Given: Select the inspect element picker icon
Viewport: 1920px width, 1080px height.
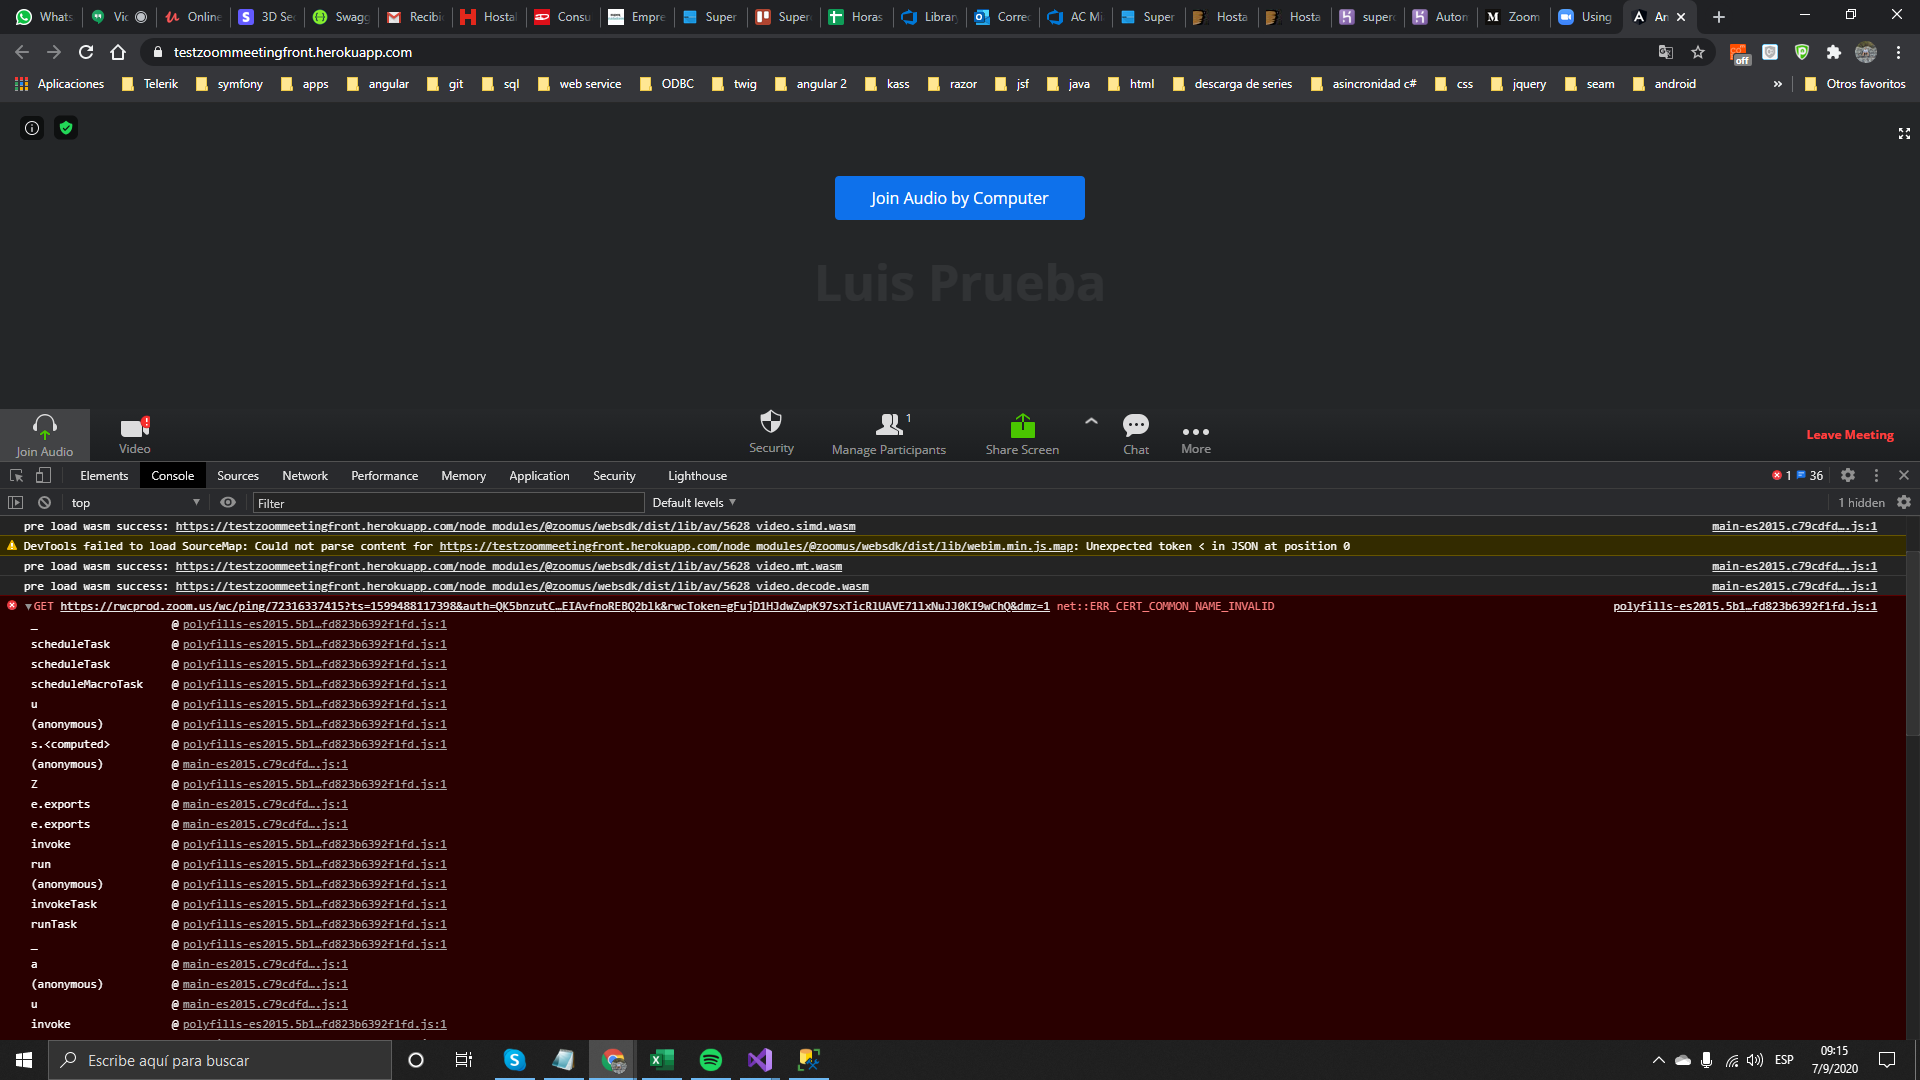Looking at the screenshot, I should coord(16,476).
